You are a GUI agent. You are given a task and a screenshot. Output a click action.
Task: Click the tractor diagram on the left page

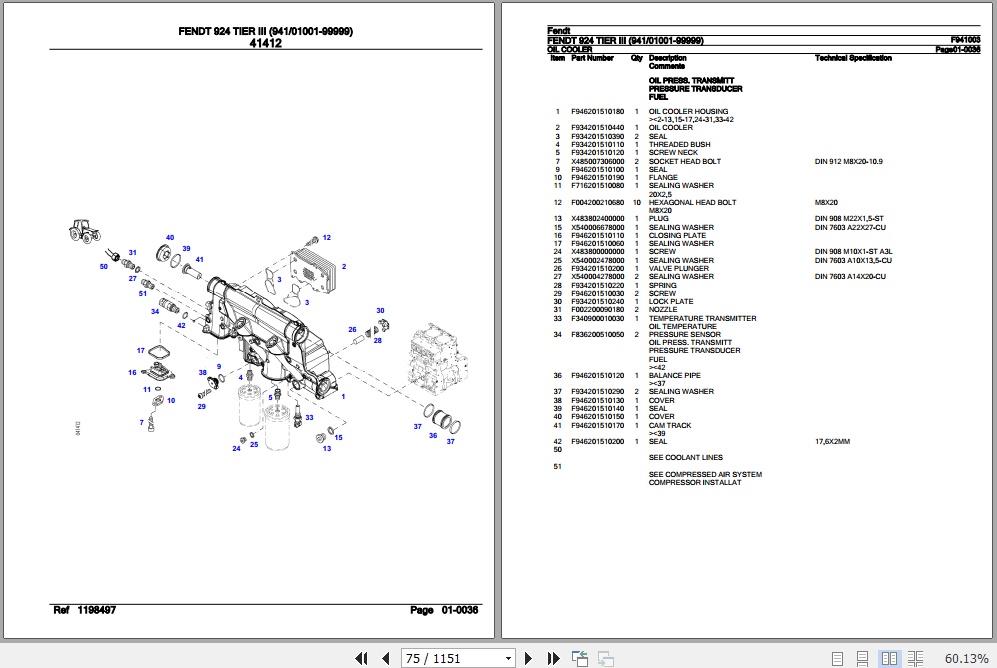click(84, 230)
